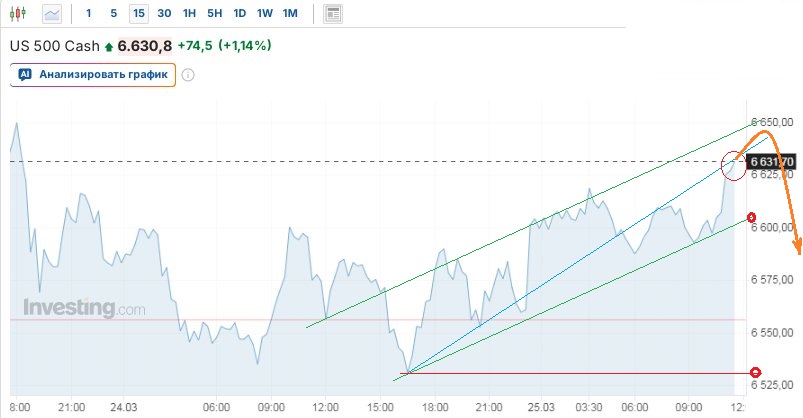Click the "Анализировать график" button
Screen dimensions: 803x418
93,74
